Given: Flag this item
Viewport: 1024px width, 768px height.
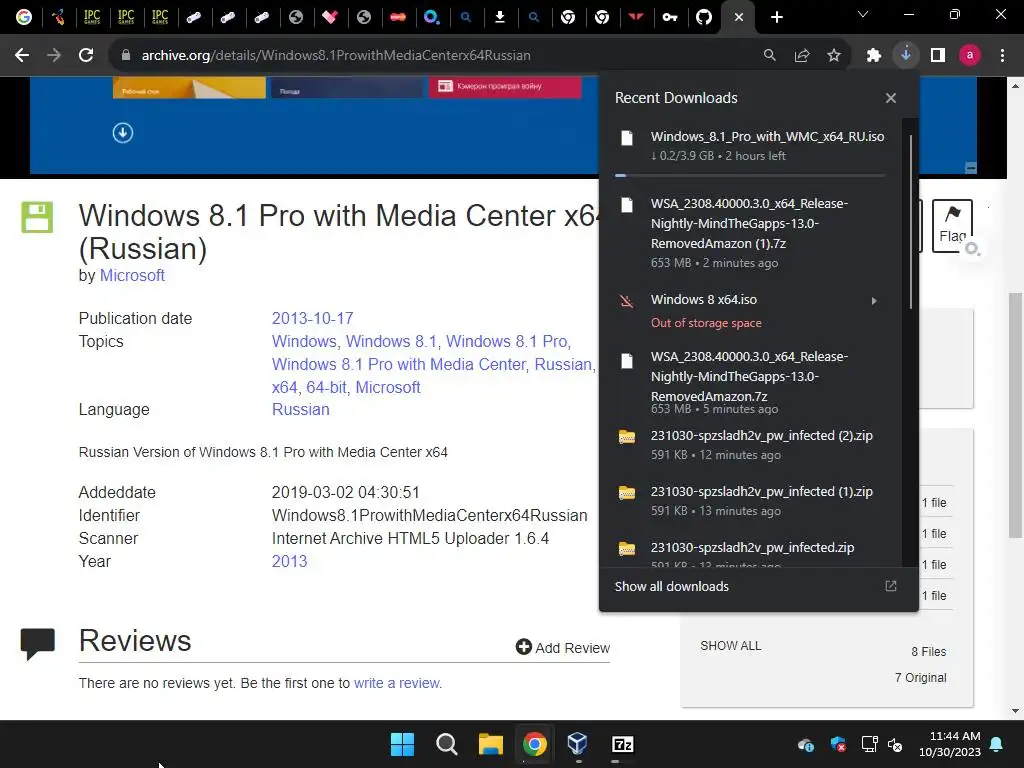Looking at the screenshot, I should tap(952, 225).
